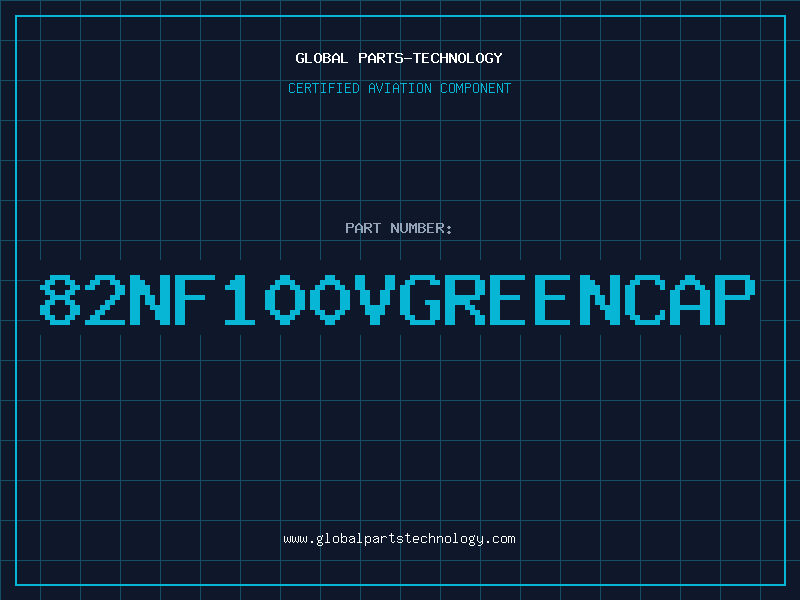Click the word PART in the label
The image size is (800, 600).
361,228
